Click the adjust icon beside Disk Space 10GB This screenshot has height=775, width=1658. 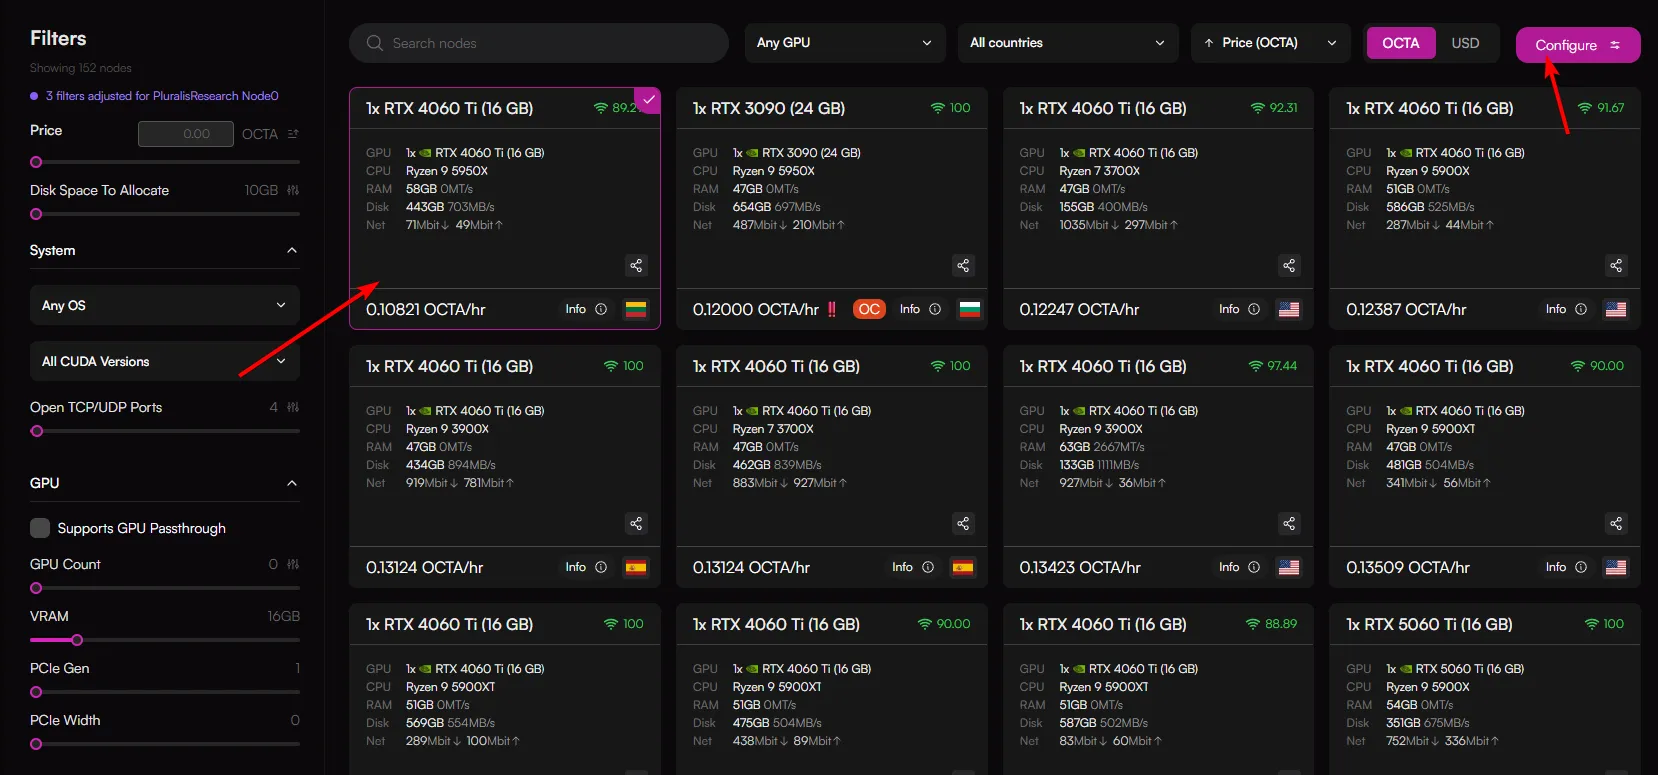point(293,190)
